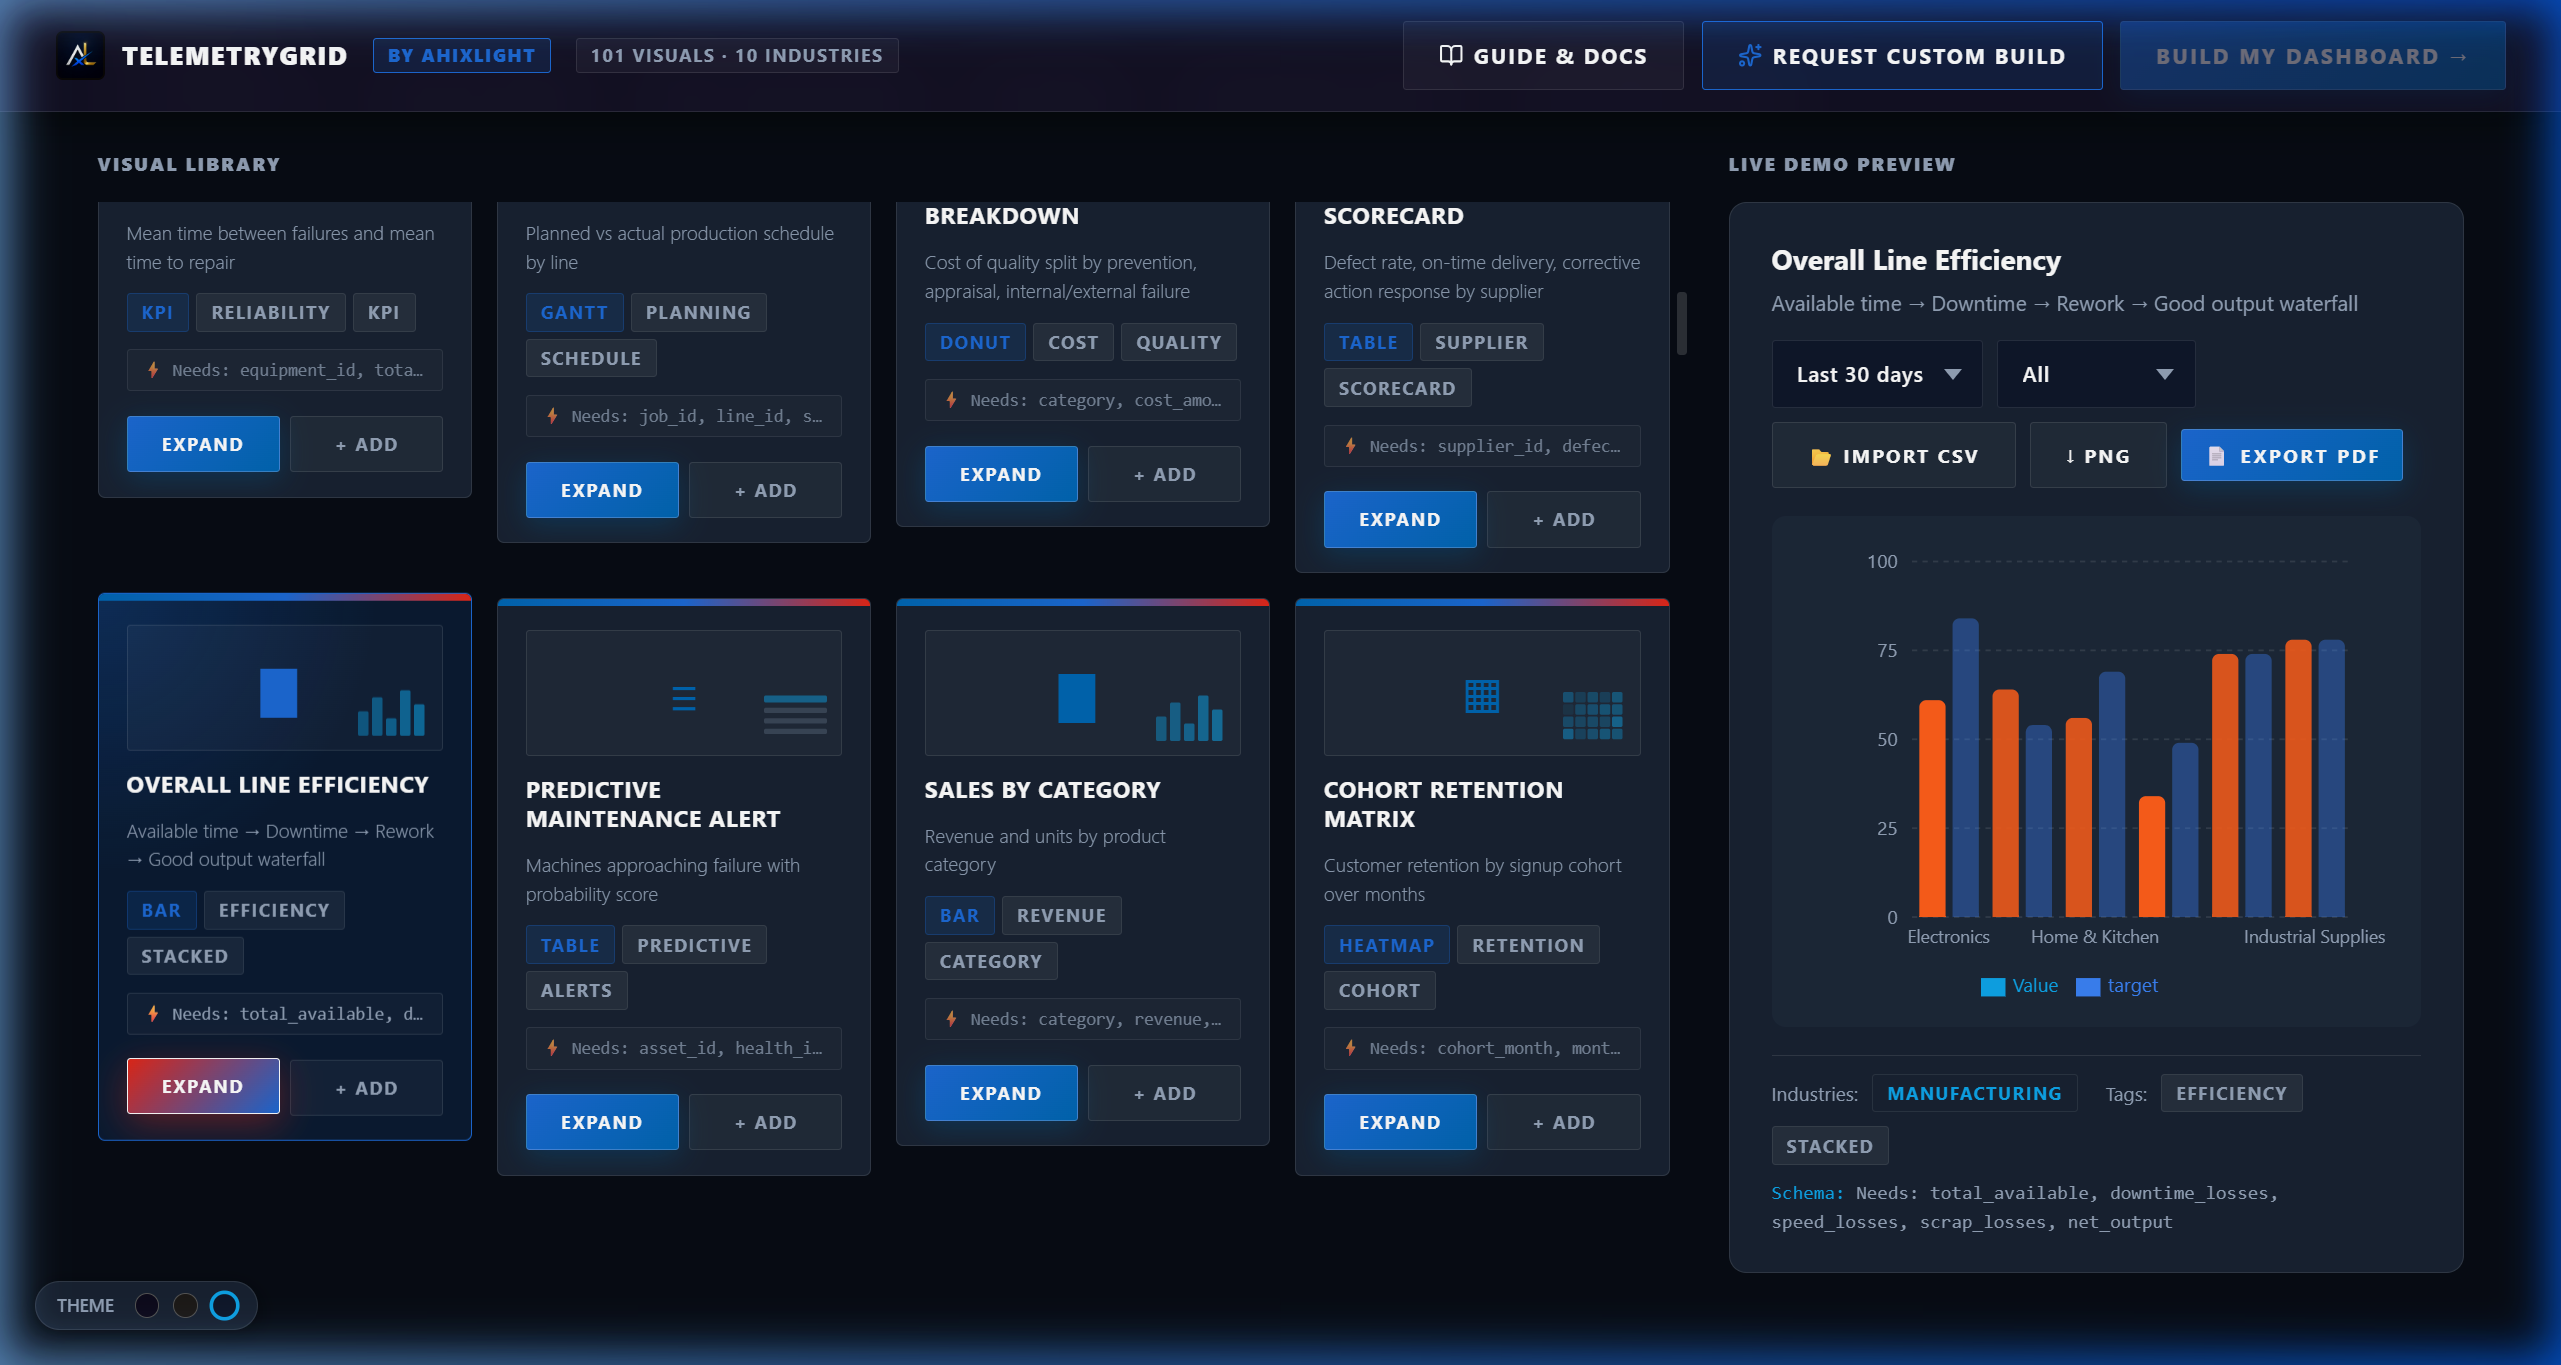Click the RELIABILITY tag
This screenshot has height=1365, width=2561.
click(x=270, y=312)
